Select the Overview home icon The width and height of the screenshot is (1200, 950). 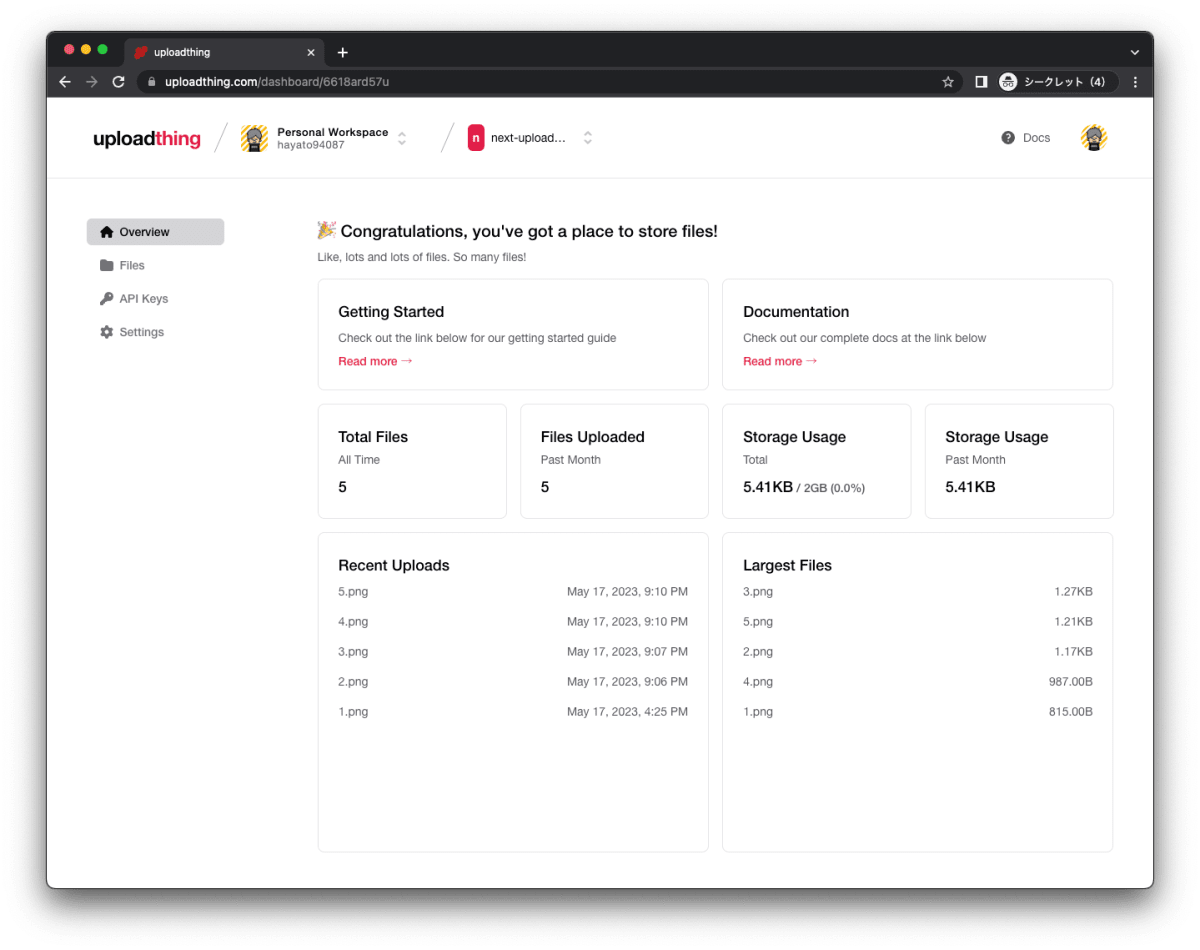(106, 231)
